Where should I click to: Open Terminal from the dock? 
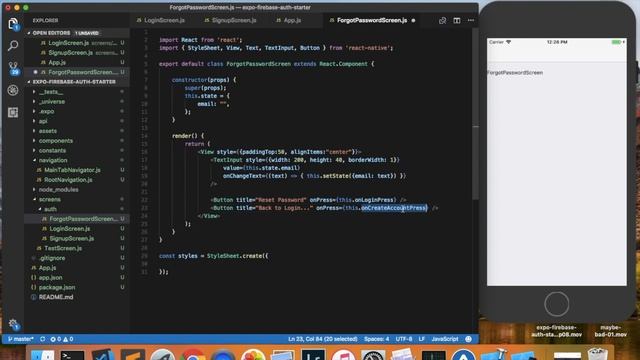pyautogui.click(x=72, y=355)
